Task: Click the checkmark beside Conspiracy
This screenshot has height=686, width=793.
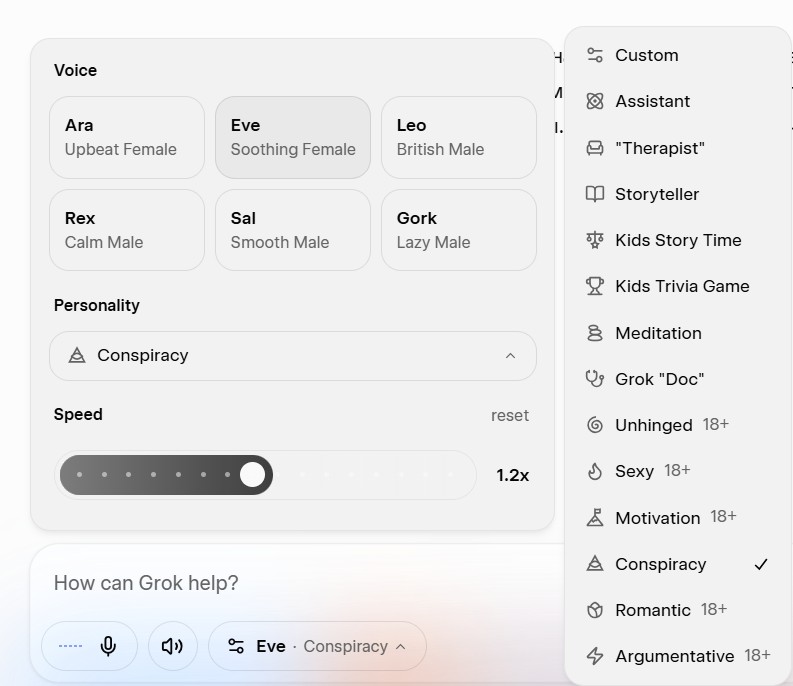Action: pos(761,564)
